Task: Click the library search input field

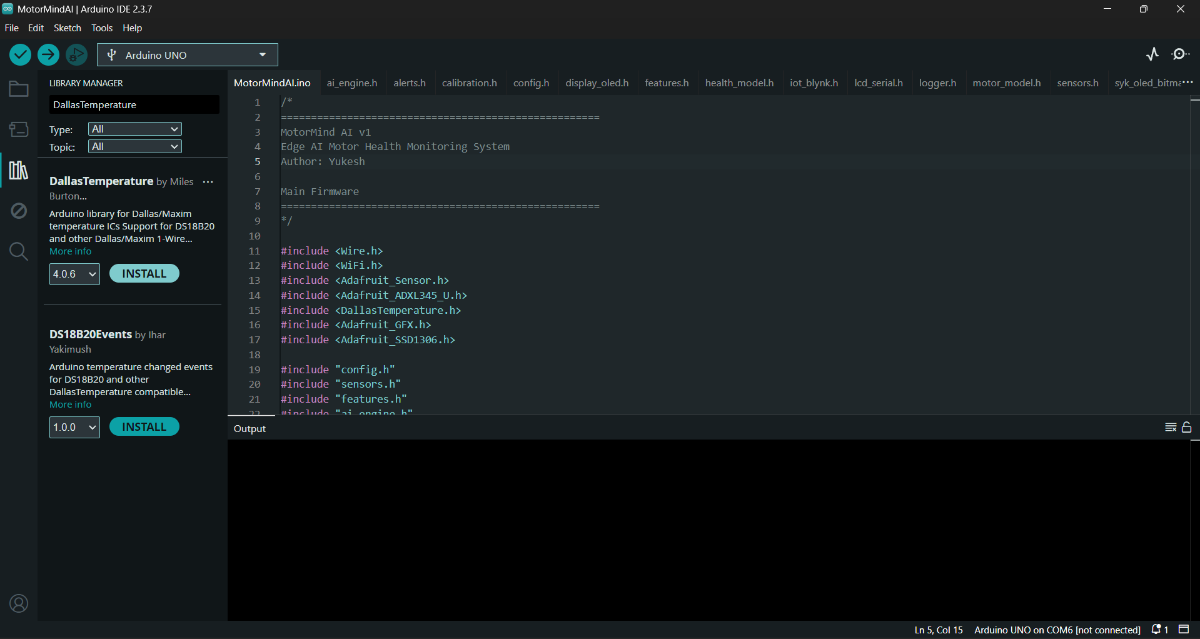Action: pos(133,104)
